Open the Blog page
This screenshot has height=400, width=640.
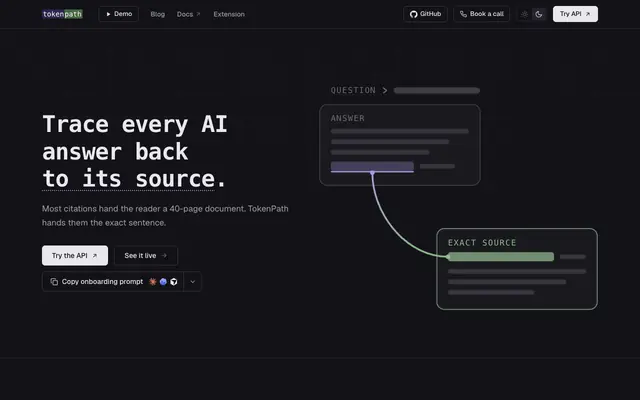coord(158,14)
